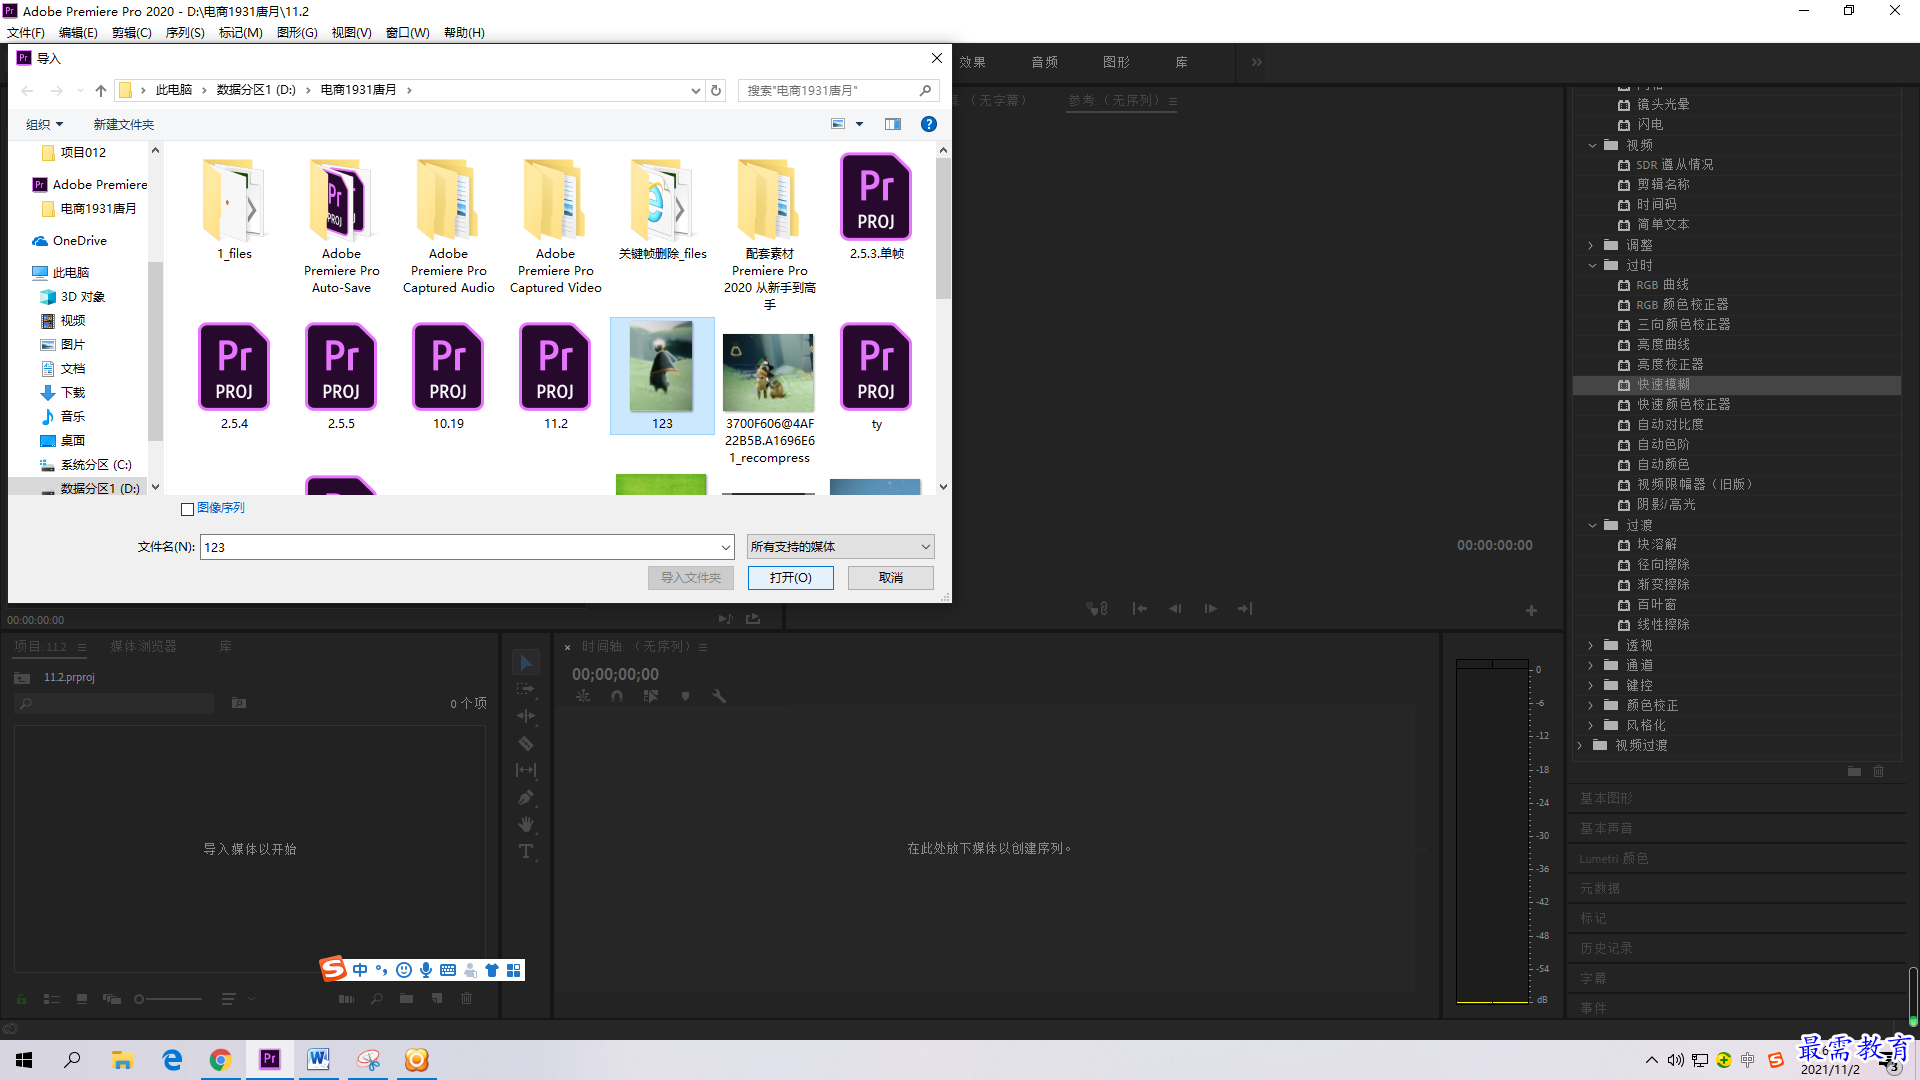Expand the 视频过渡 effects folder

pyautogui.click(x=1580, y=745)
